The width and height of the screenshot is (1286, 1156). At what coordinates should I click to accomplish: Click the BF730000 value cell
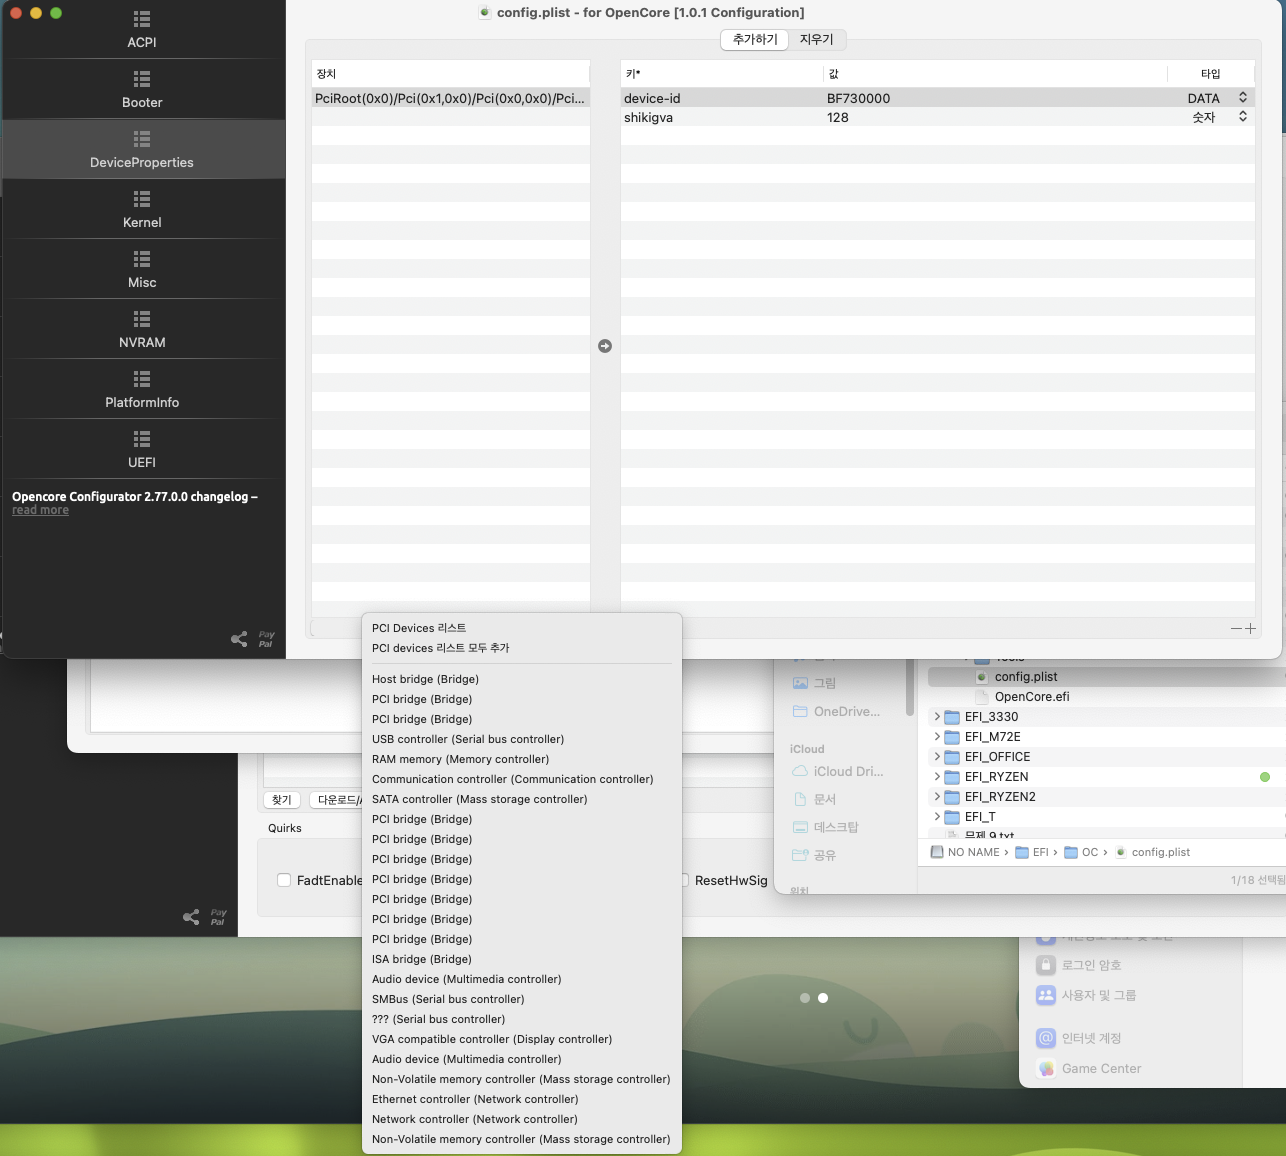(x=859, y=98)
